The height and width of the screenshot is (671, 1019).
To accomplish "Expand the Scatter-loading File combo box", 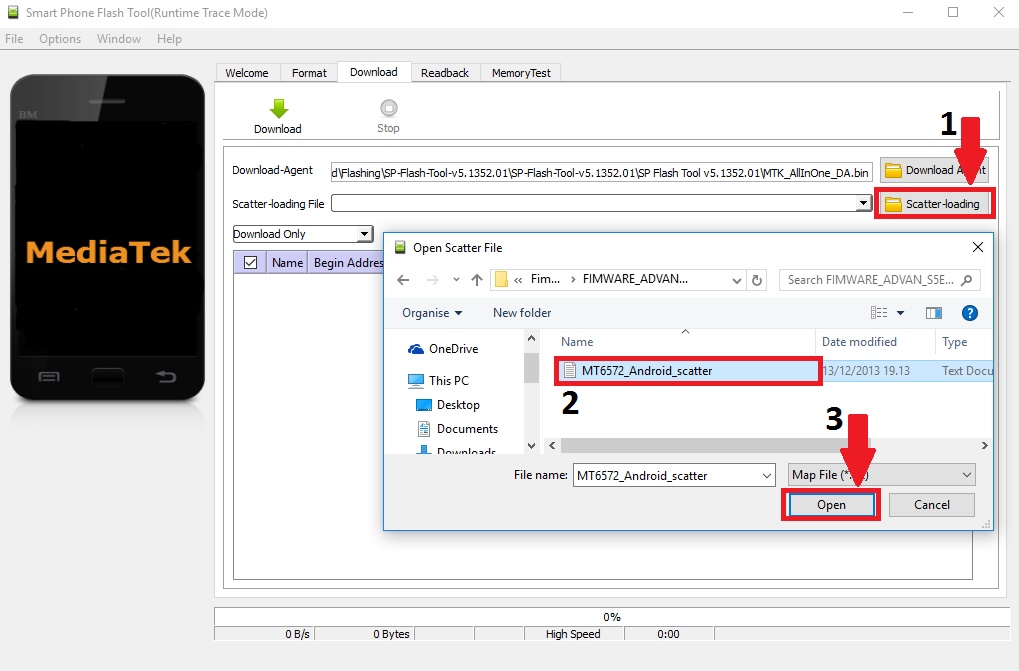I will click(x=863, y=203).
